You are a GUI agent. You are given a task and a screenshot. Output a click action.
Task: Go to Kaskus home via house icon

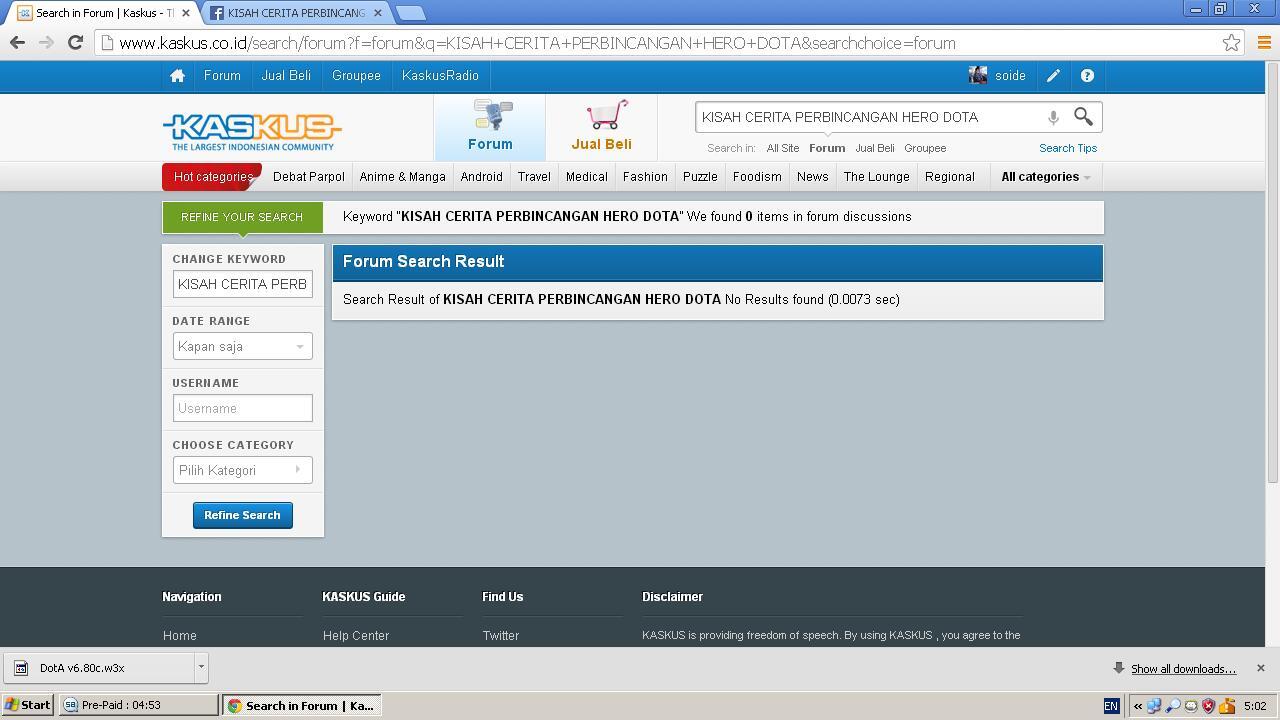pyautogui.click(x=177, y=76)
